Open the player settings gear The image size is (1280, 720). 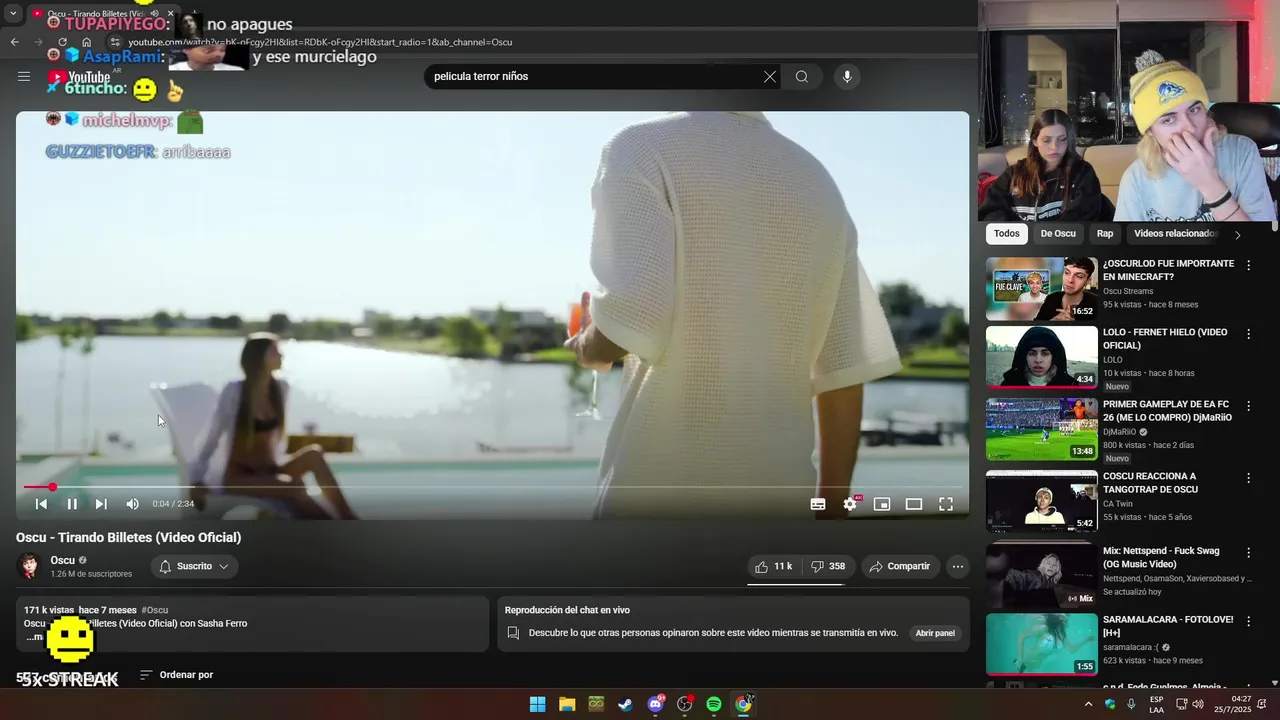click(x=850, y=504)
